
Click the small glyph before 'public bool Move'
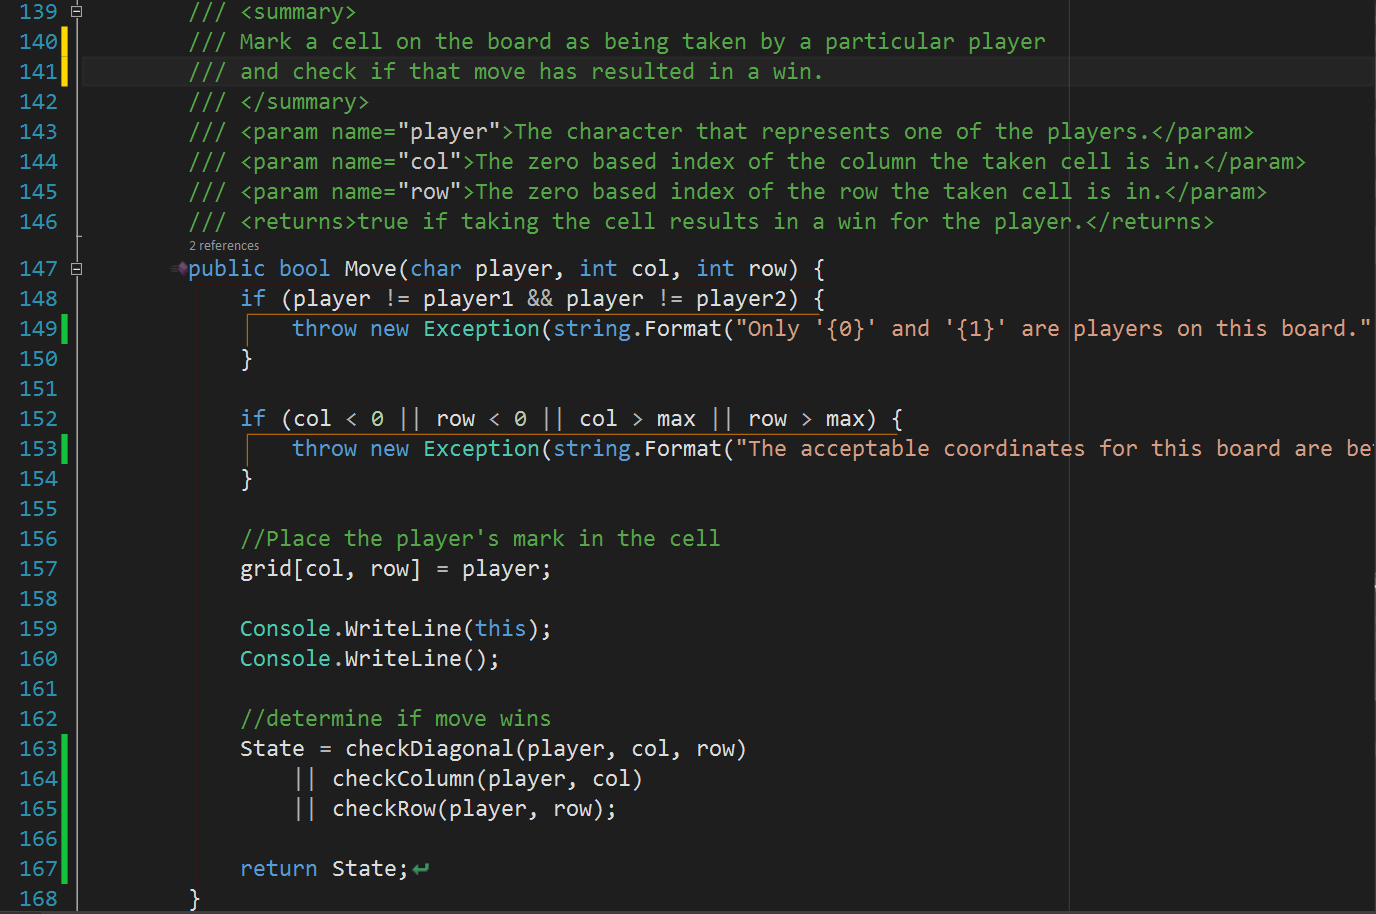click(180, 267)
